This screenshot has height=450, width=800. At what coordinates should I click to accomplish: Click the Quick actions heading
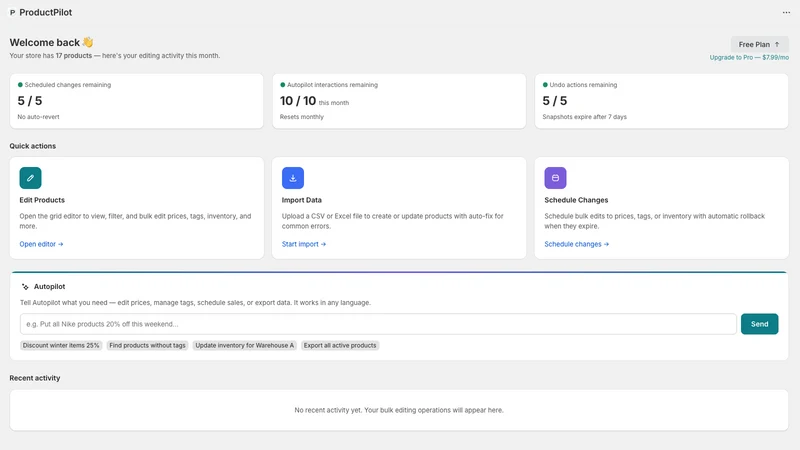pyautogui.click(x=33, y=146)
